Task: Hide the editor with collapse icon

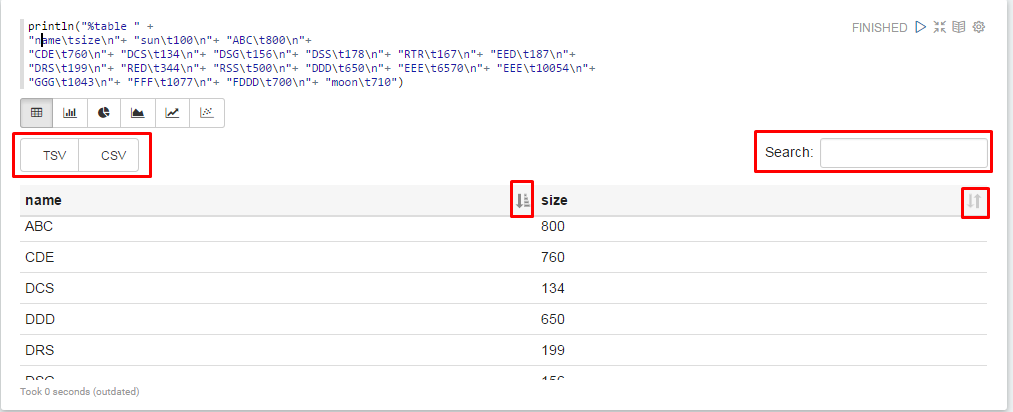Action: 939,27
